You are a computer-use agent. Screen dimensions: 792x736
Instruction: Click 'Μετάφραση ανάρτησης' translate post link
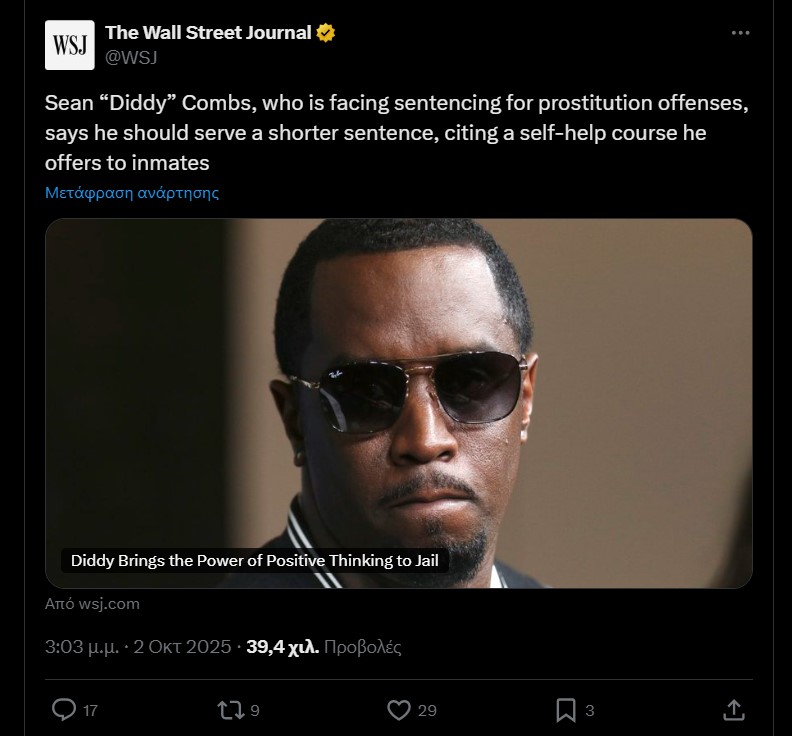pyautogui.click(x=132, y=193)
